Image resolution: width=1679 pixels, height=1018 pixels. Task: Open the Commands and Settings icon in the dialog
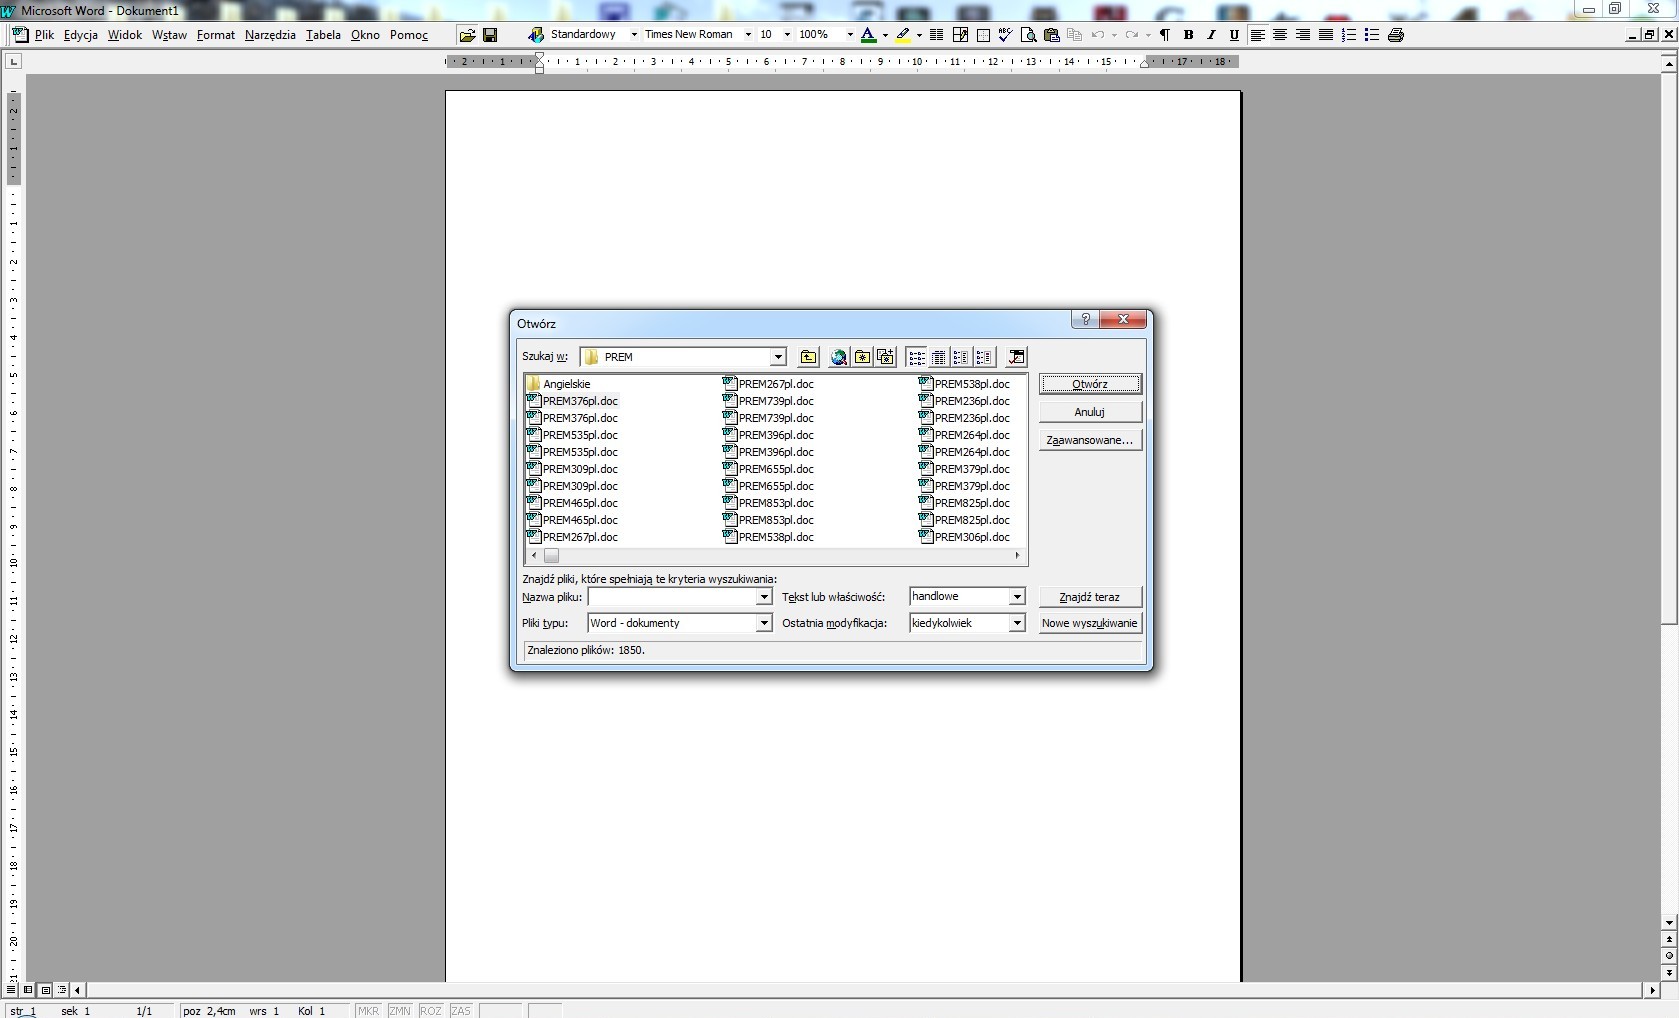tap(1016, 357)
